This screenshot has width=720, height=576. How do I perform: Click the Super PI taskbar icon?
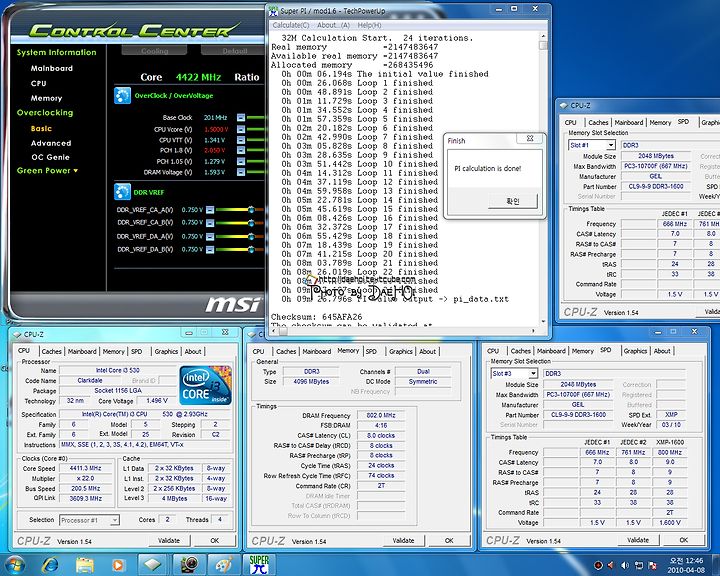pos(259,565)
